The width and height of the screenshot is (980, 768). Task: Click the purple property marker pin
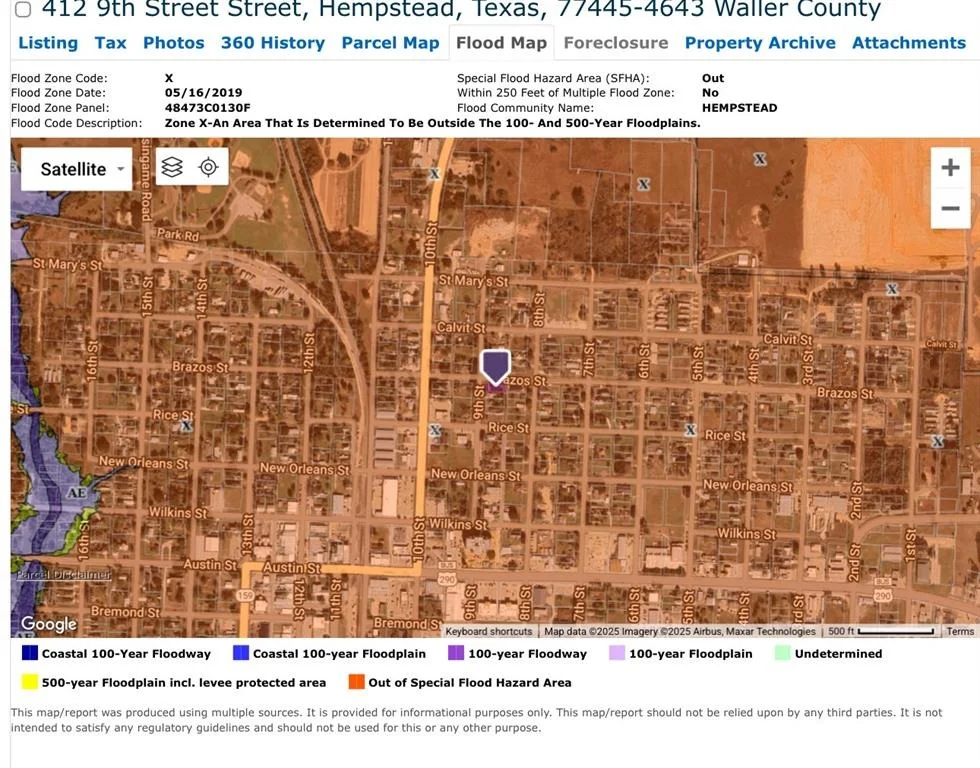495,367
